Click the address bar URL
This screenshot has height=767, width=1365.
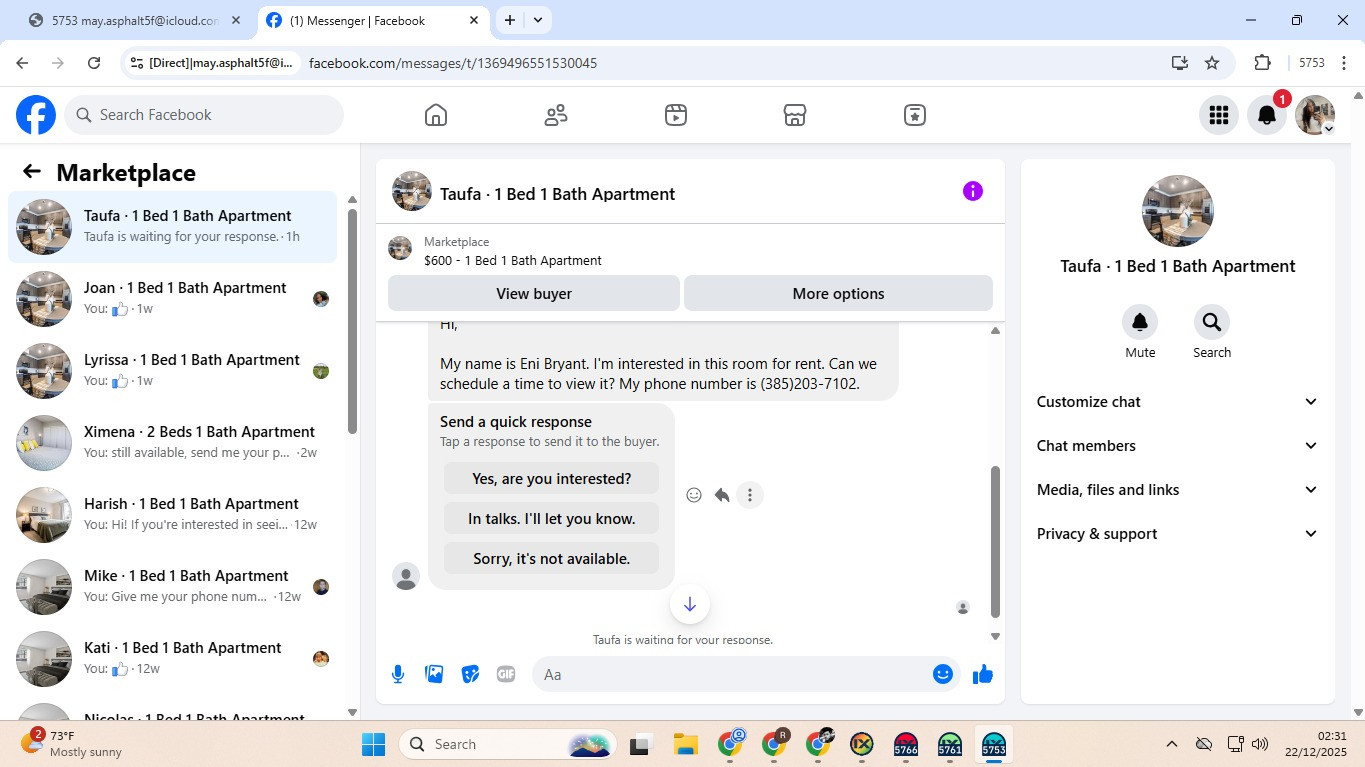click(453, 63)
